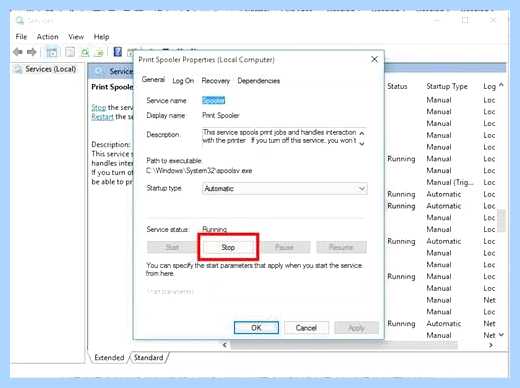Switch to the Extended view tab
520x388 pixels.
pos(109,357)
